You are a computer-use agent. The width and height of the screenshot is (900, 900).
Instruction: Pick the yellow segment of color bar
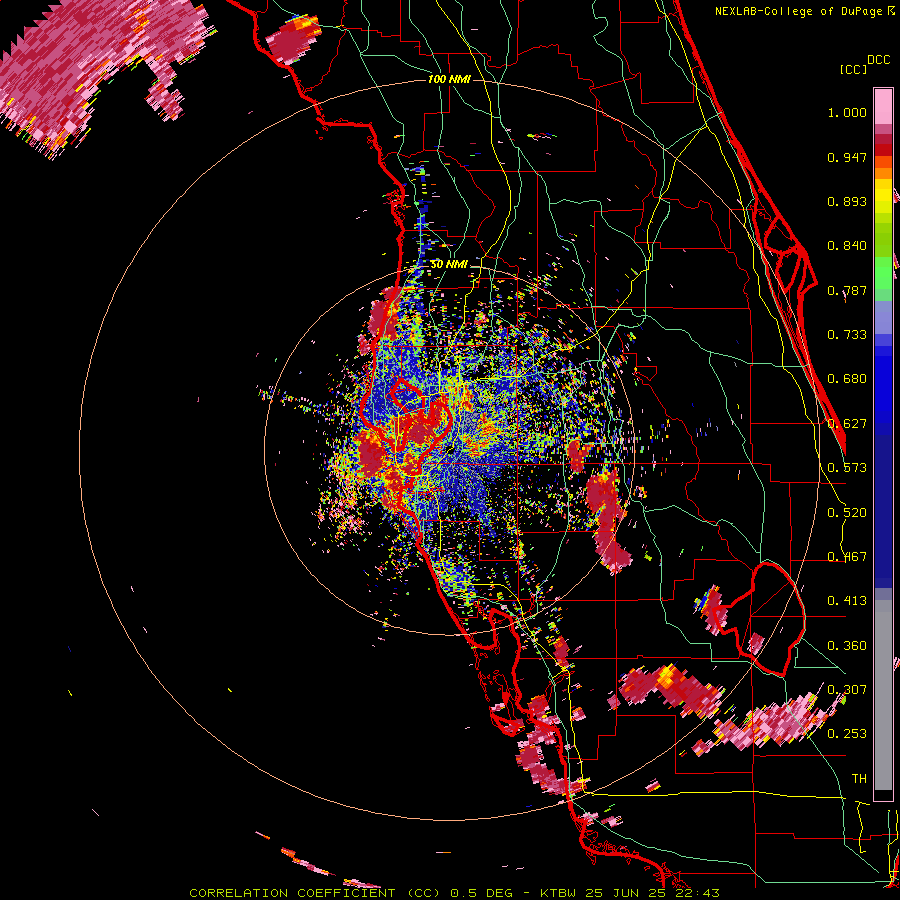click(x=883, y=196)
